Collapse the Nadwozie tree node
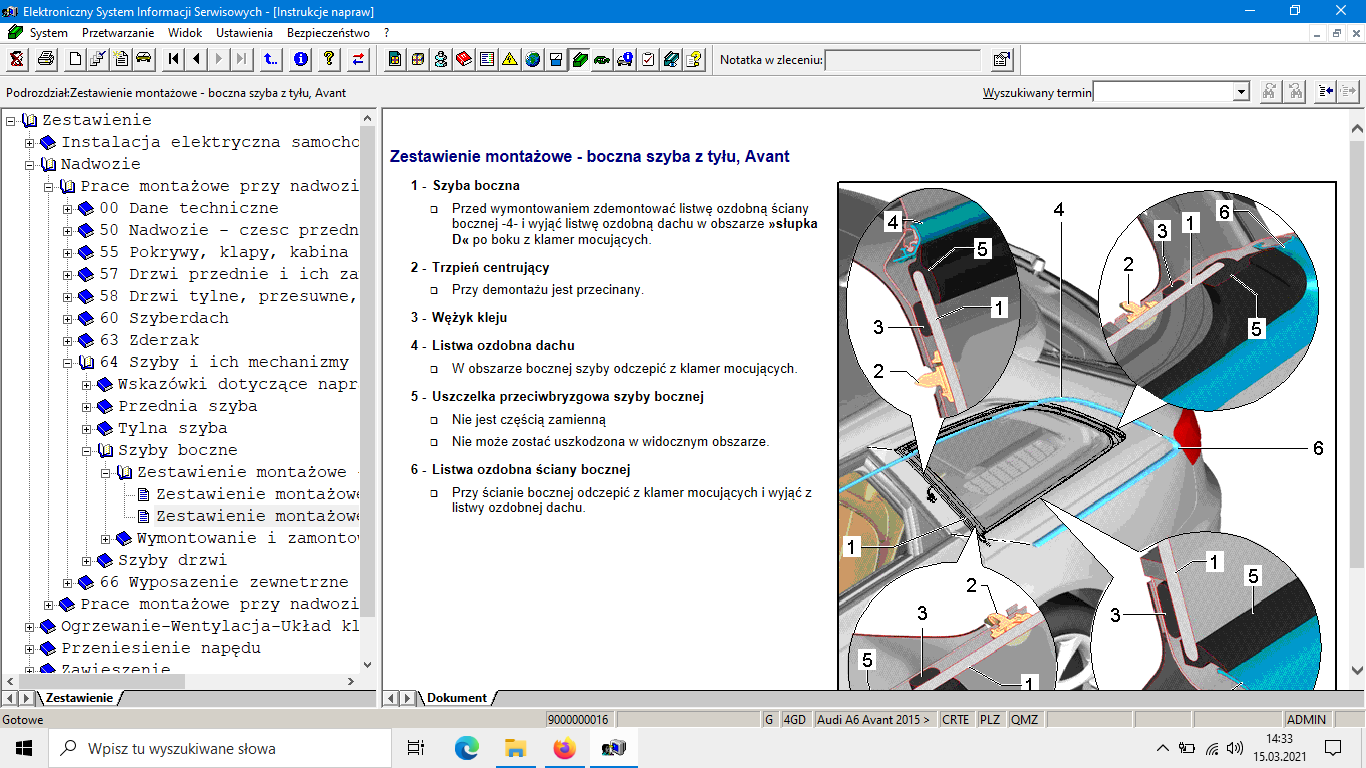The image size is (1366, 768). pyautogui.click(x=30, y=165)
